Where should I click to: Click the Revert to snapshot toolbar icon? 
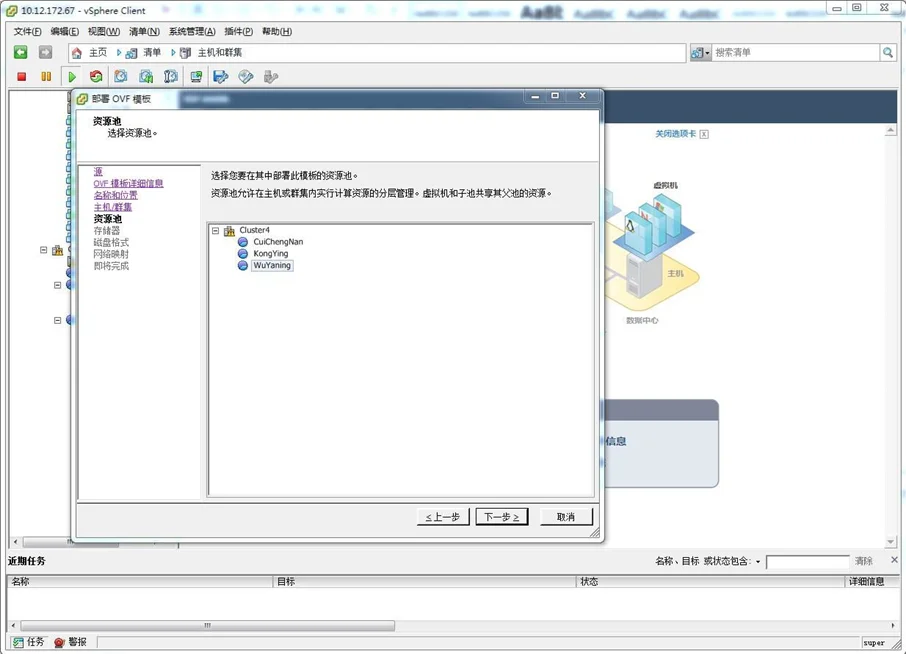146,76
